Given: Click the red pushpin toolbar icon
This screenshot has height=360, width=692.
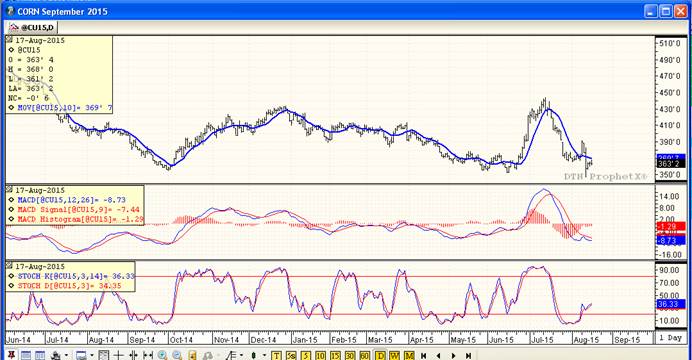Looking at the screenshot, I should (11, 355).
